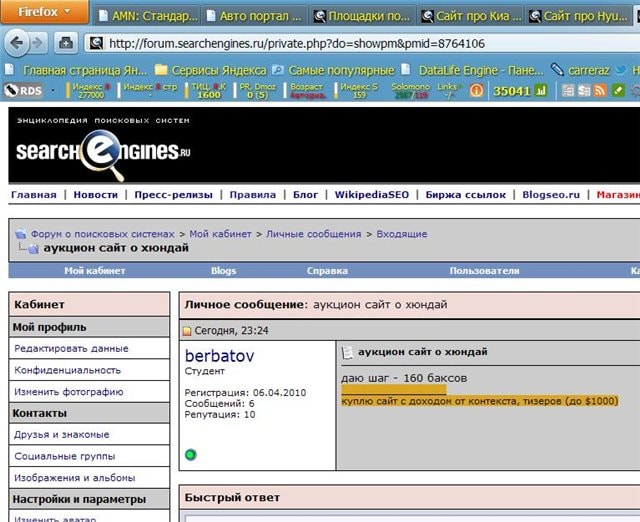Switch to the AMN: Стандар... tab
640x522 pixels.
click(x=147, y=16)
